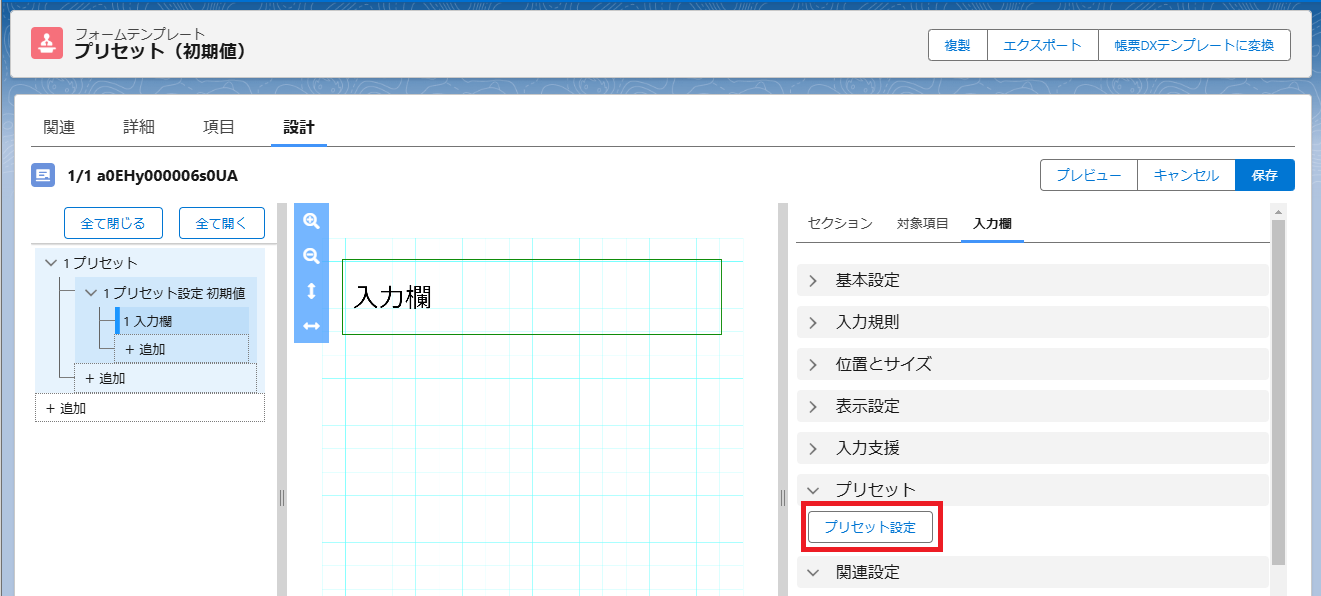The width and height of the screenshot is (1321, 596).
Task: Click 帳票DXテンプレートに変換 button
Action: pos(1194,45)
